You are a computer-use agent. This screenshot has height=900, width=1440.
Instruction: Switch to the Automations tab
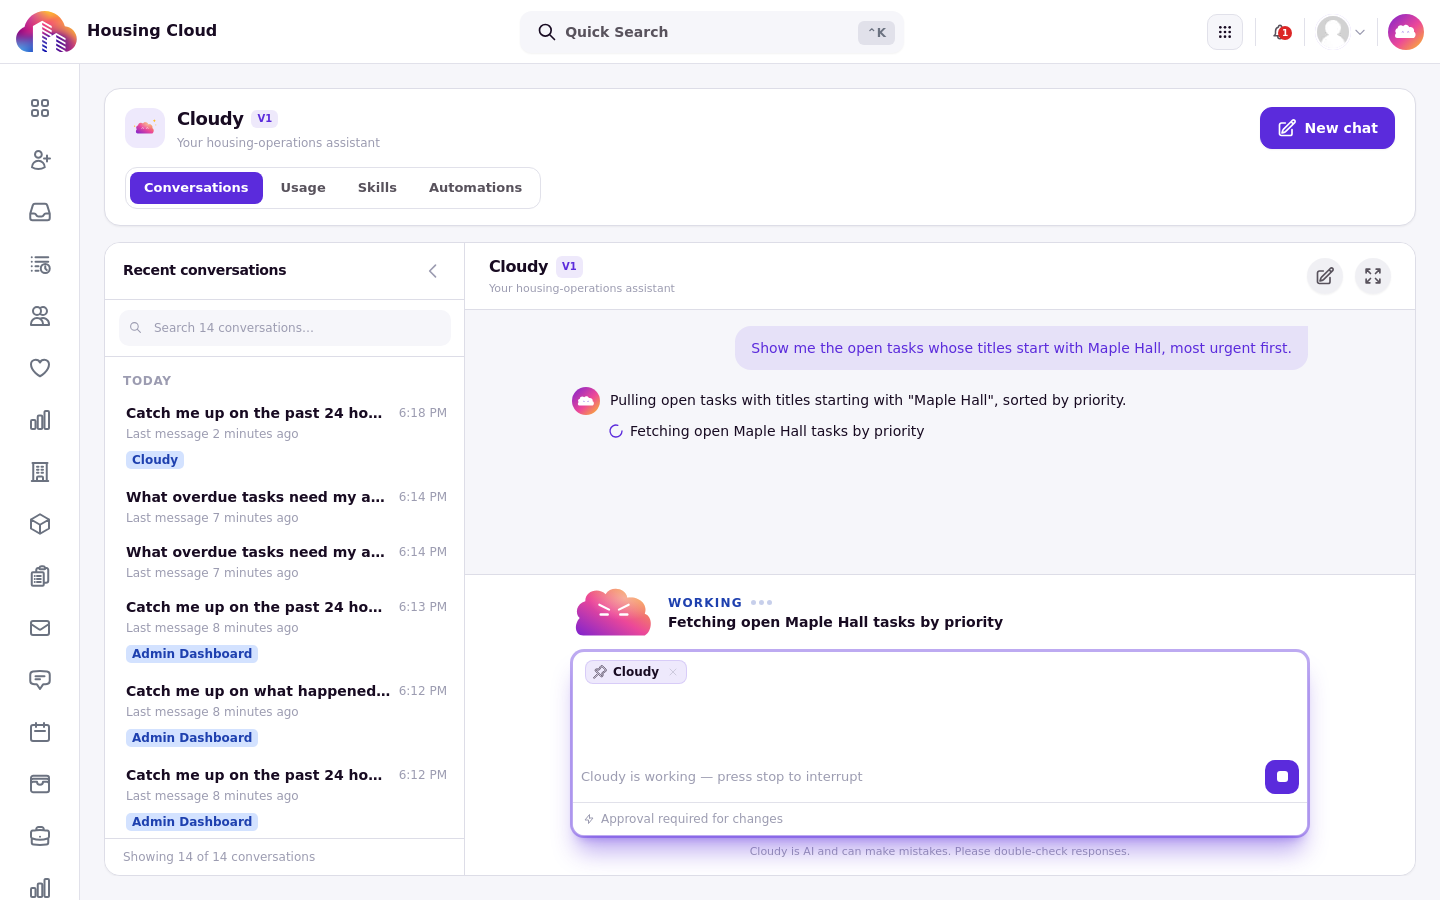point(475,188)
